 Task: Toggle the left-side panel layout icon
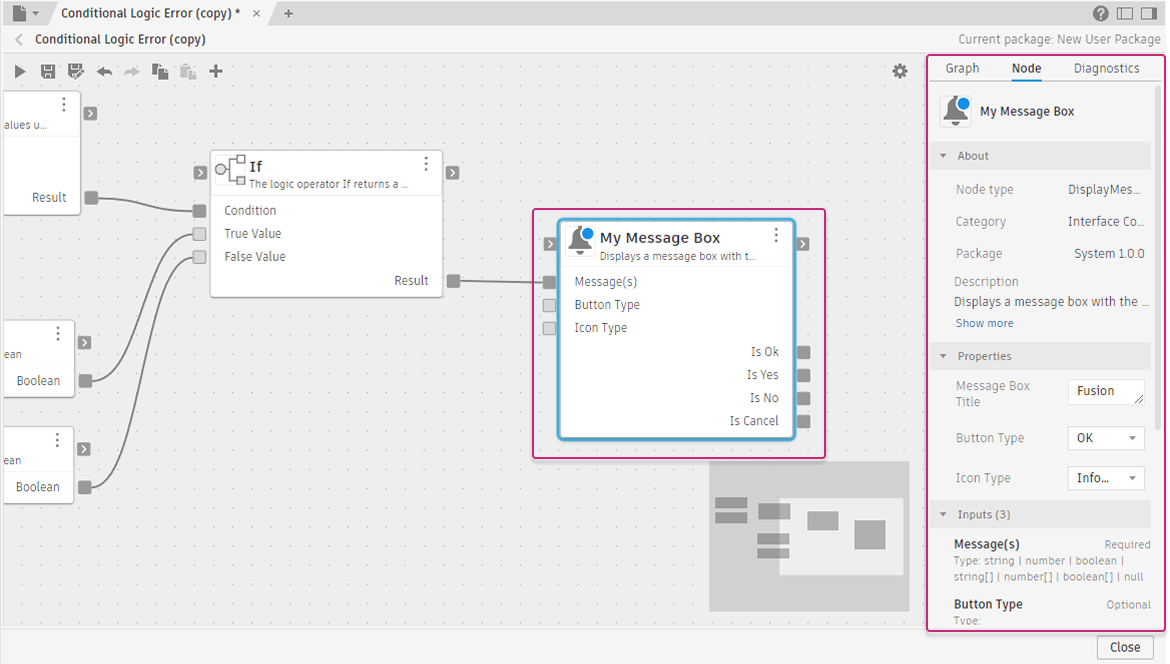coord(1125,13)
